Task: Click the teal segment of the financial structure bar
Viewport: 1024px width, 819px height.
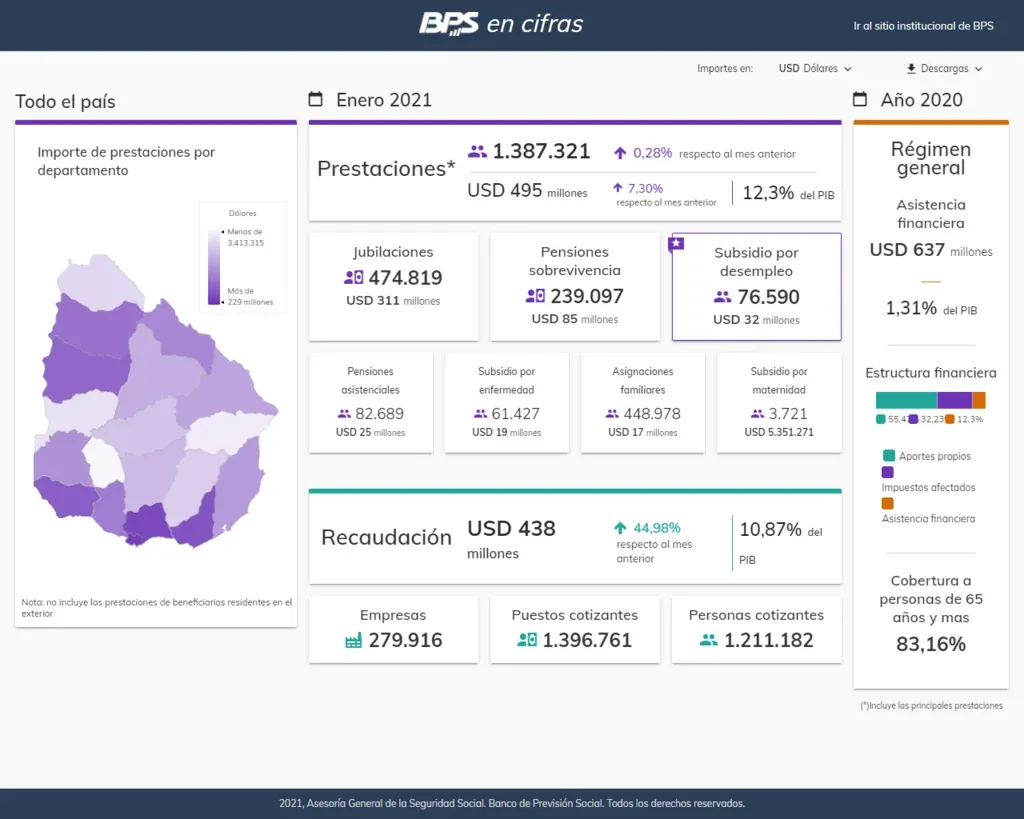Action: pyautogui.click(x=906, y=400)
